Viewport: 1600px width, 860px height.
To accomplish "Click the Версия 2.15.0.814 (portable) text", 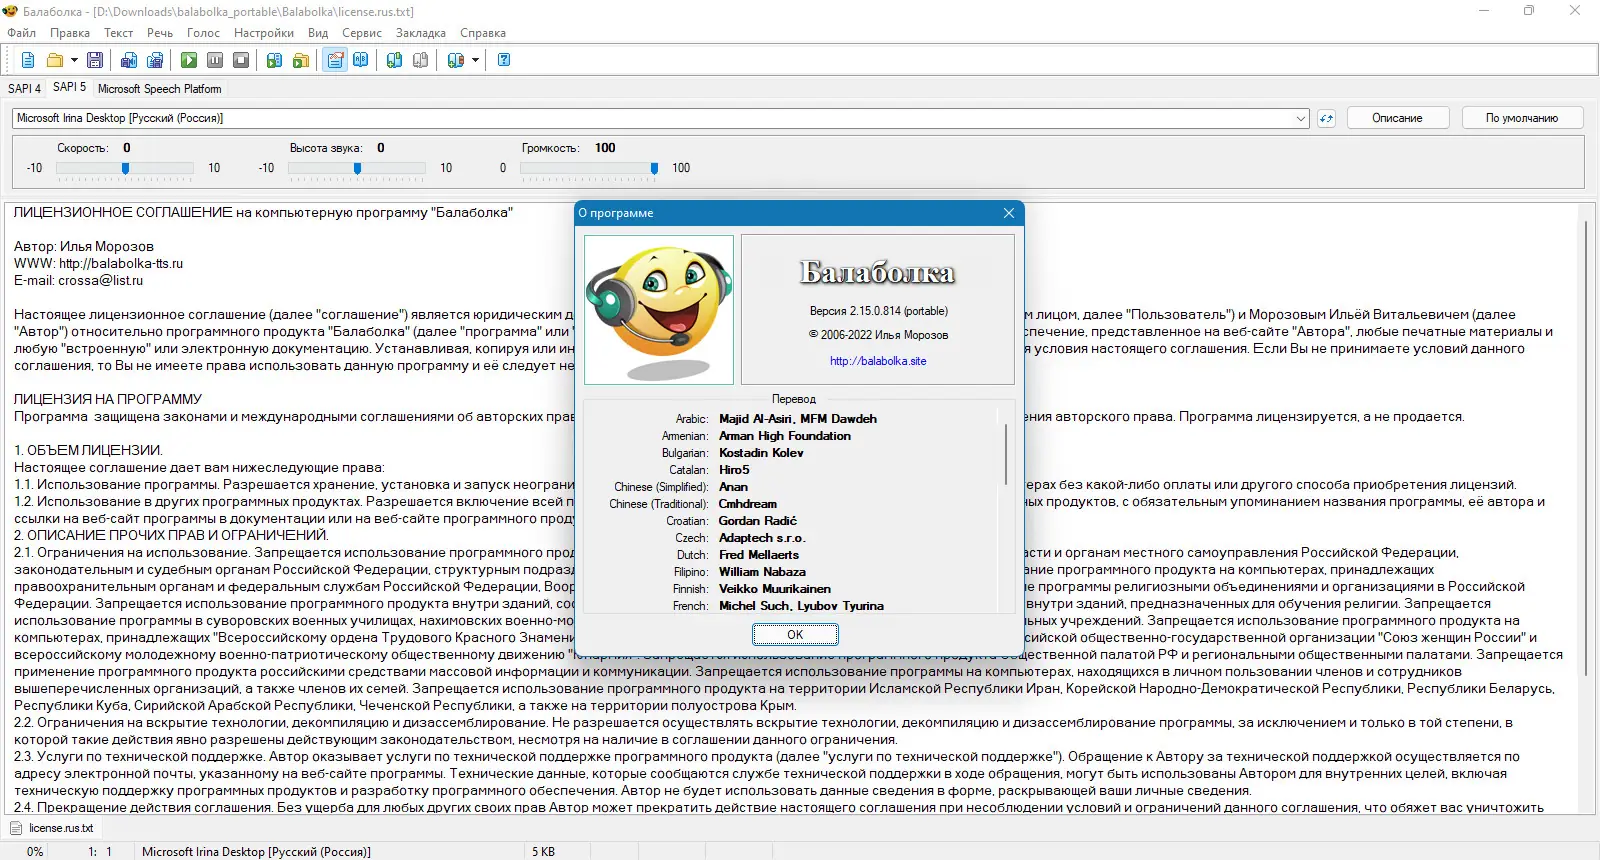I will [x=879, y=311].
